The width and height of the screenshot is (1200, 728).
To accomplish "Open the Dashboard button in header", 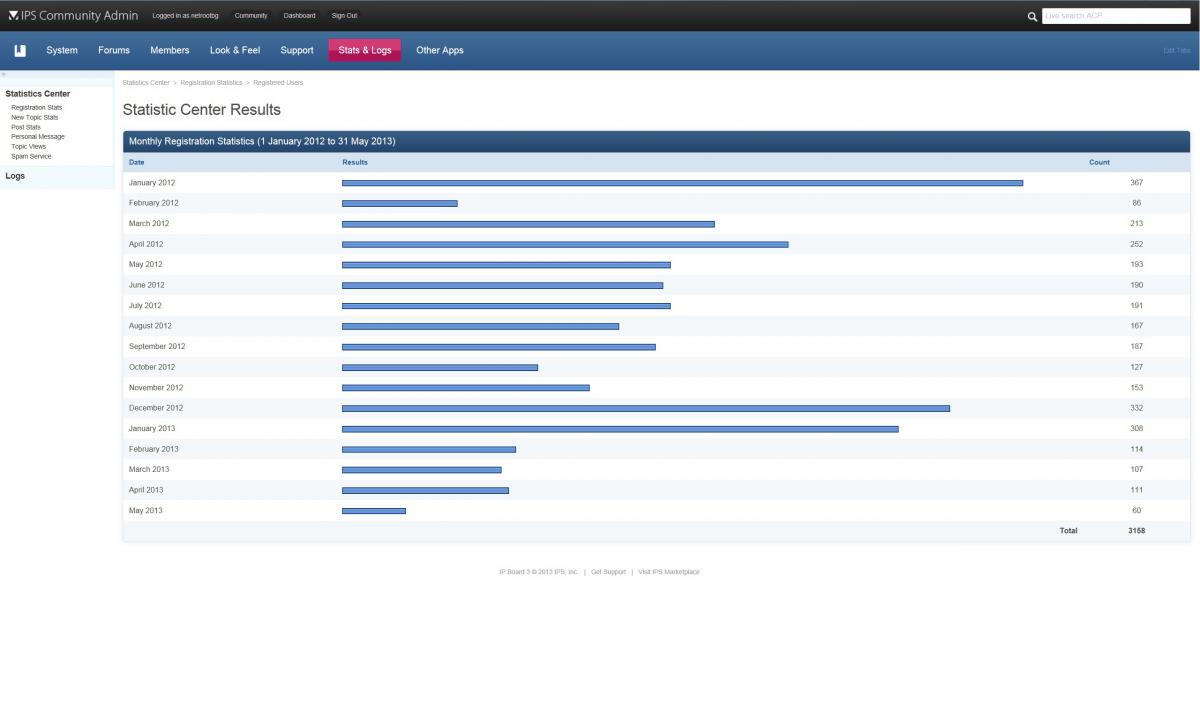I will click(299, 15).
